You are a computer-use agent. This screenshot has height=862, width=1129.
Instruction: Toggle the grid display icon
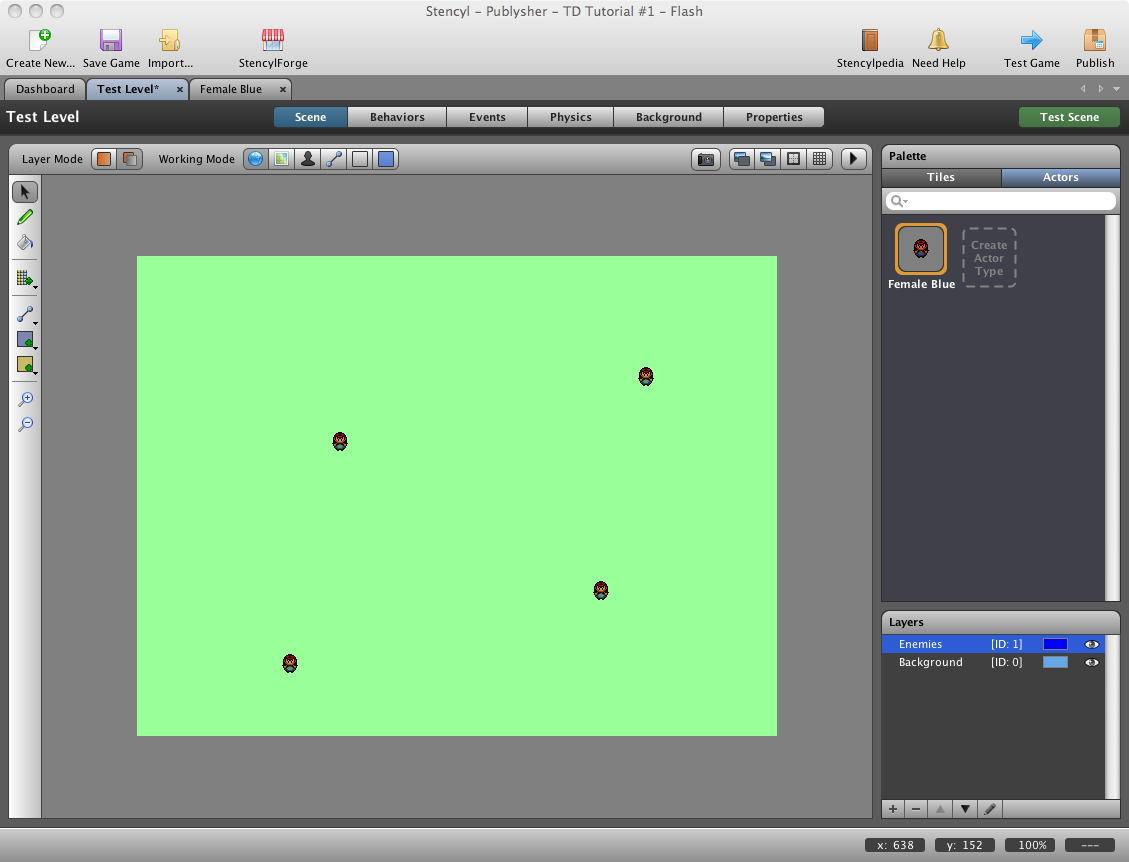click(x=819, y=159)
